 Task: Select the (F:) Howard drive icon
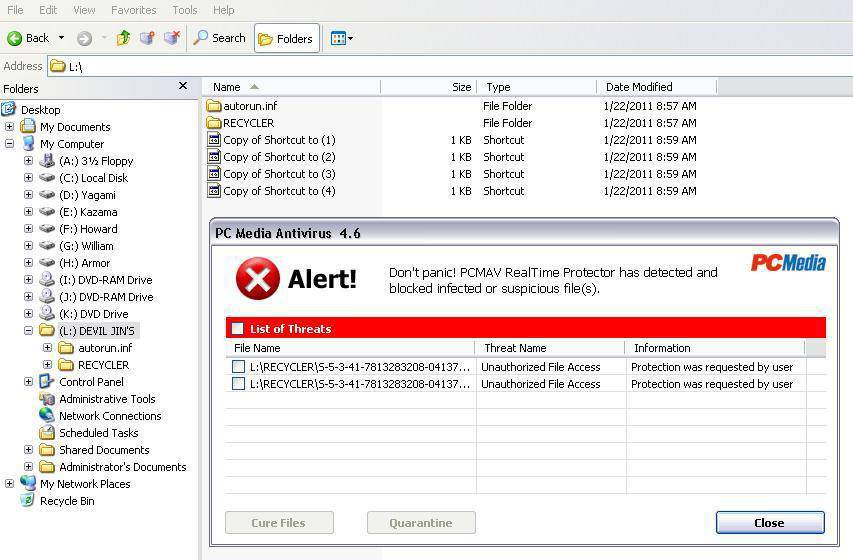click(47, 229)
